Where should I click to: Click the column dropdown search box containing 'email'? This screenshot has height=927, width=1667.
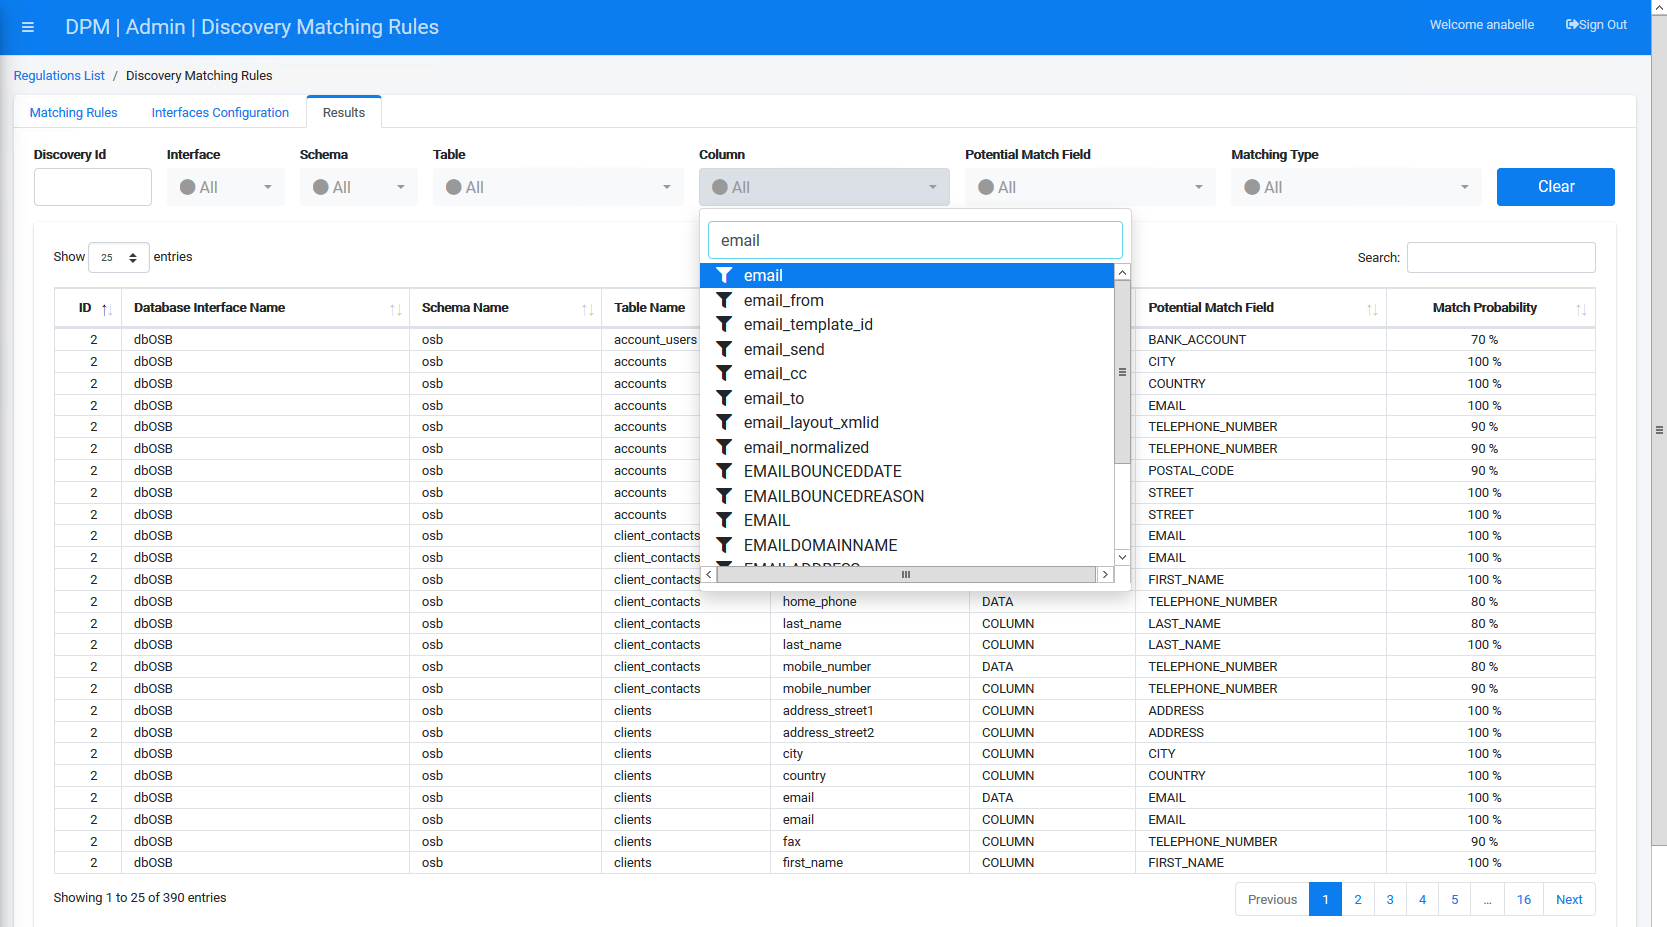point(915,240)
